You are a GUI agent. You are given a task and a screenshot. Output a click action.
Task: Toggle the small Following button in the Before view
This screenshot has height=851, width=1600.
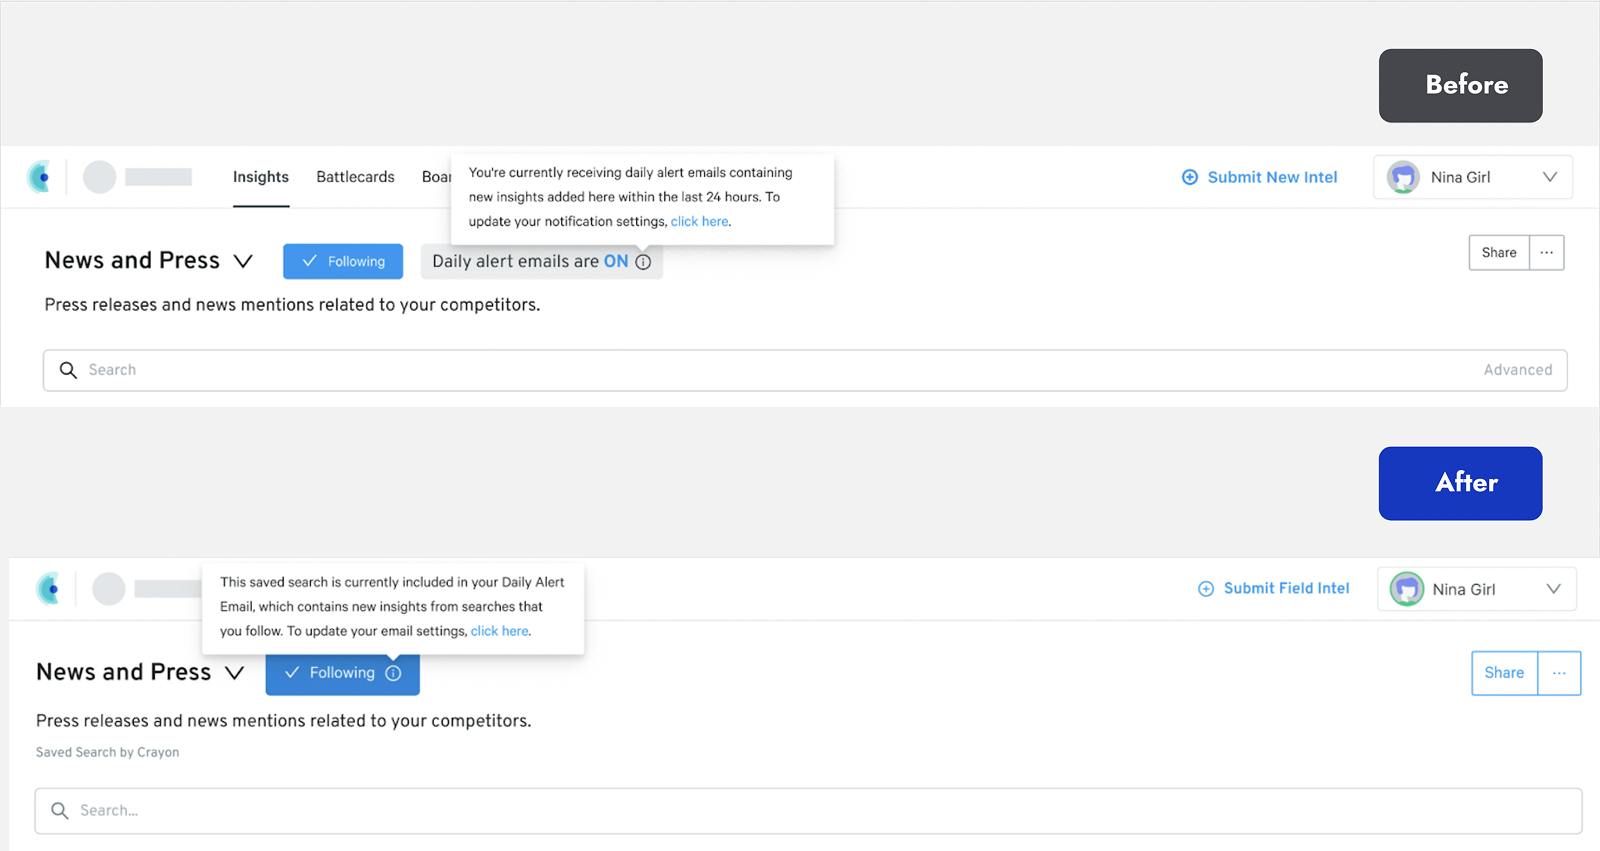tap(343, 261)
